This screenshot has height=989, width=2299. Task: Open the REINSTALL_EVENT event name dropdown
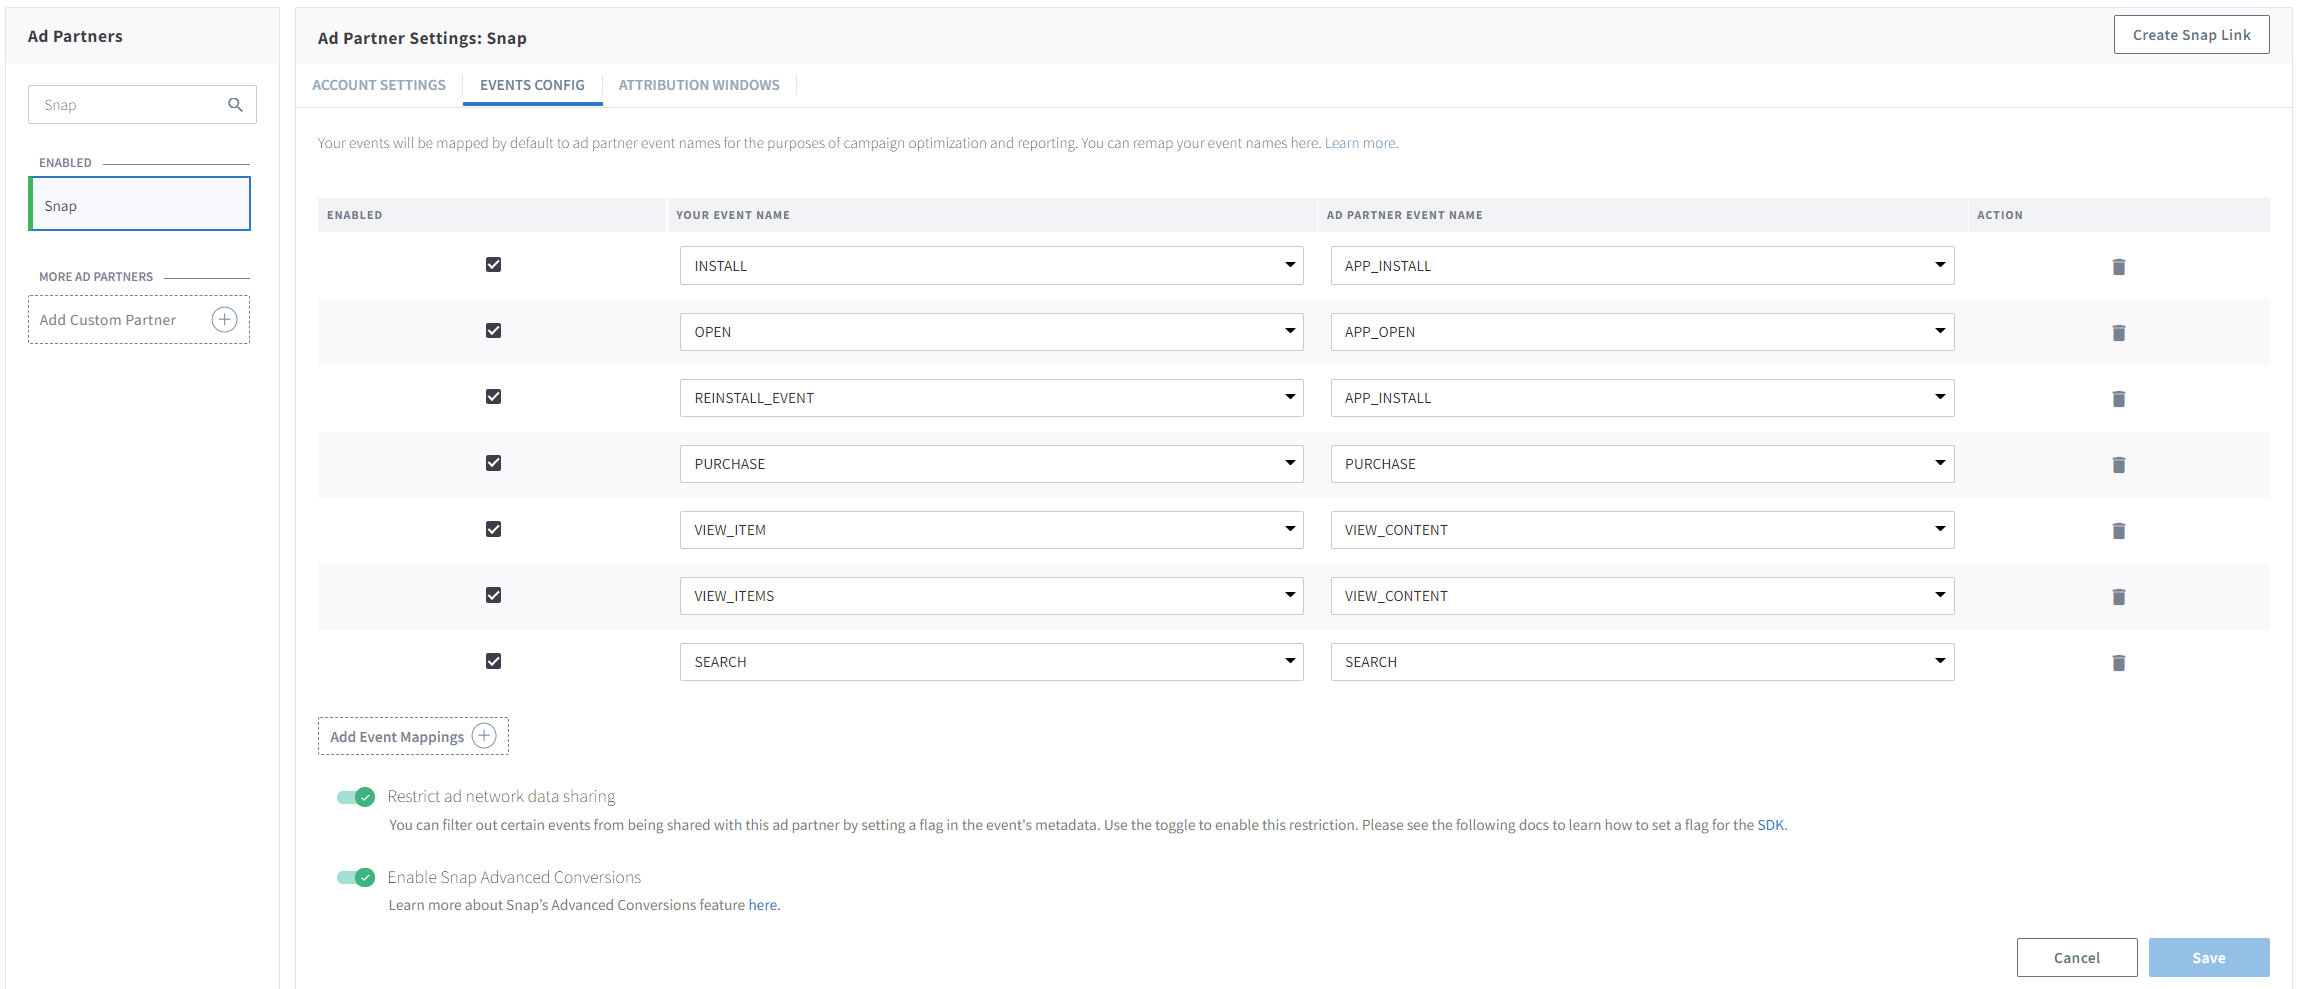(x=991, y=398)
